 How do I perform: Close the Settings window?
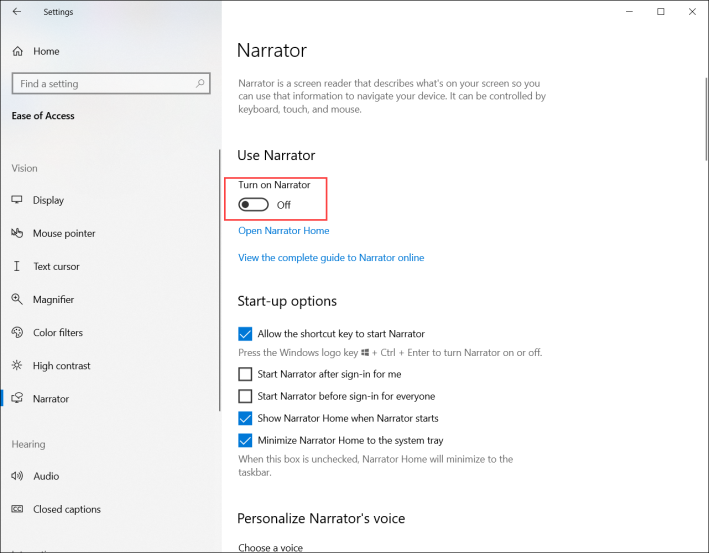tap(692, 12)
